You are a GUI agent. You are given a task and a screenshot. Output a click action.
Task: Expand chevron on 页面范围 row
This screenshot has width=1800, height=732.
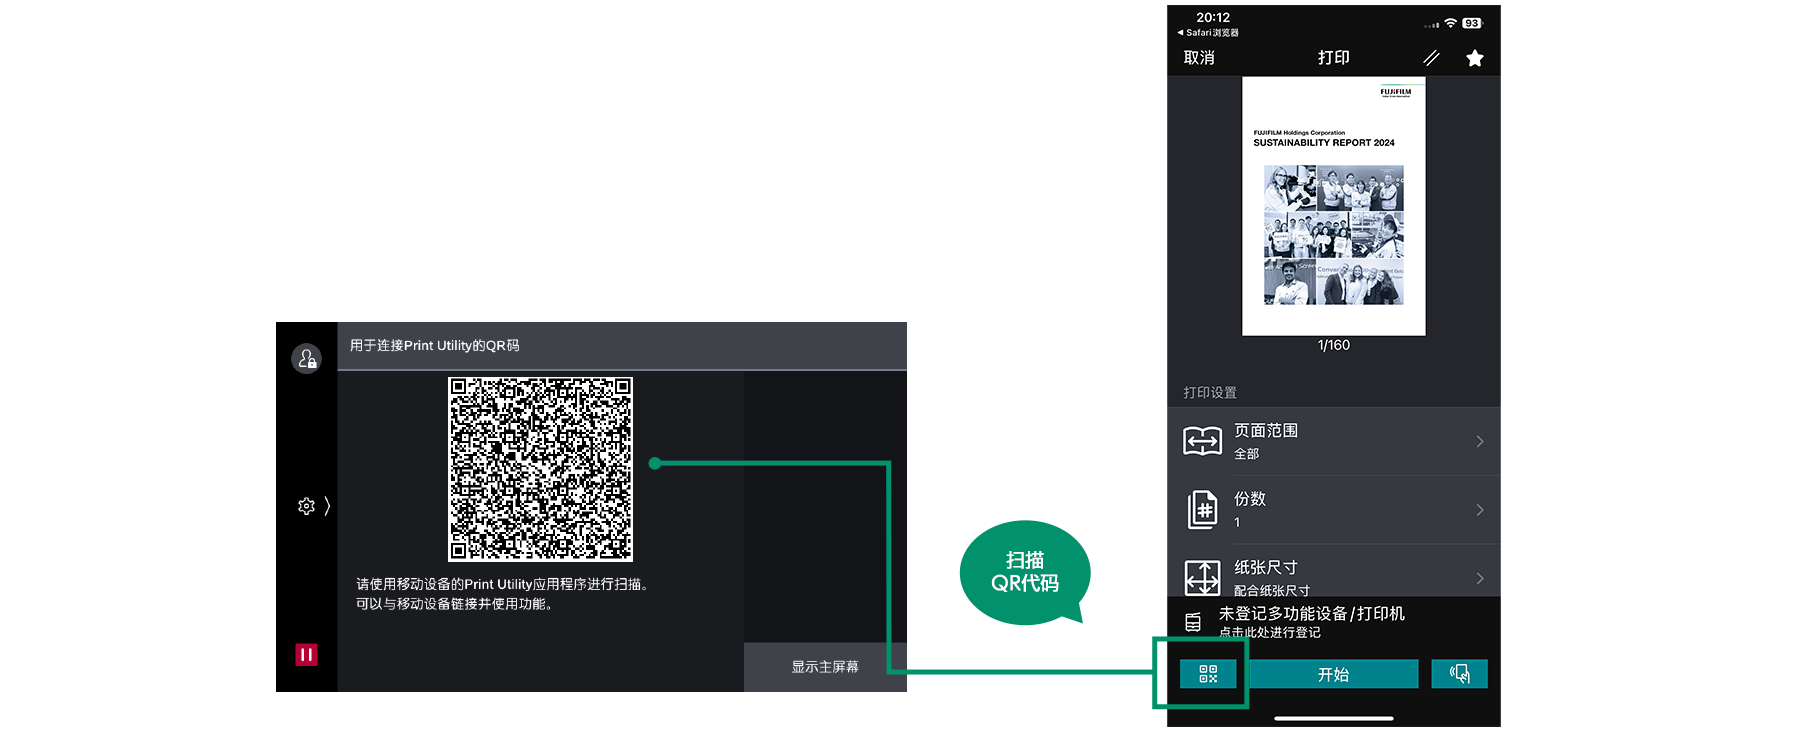coord(1480,441)
